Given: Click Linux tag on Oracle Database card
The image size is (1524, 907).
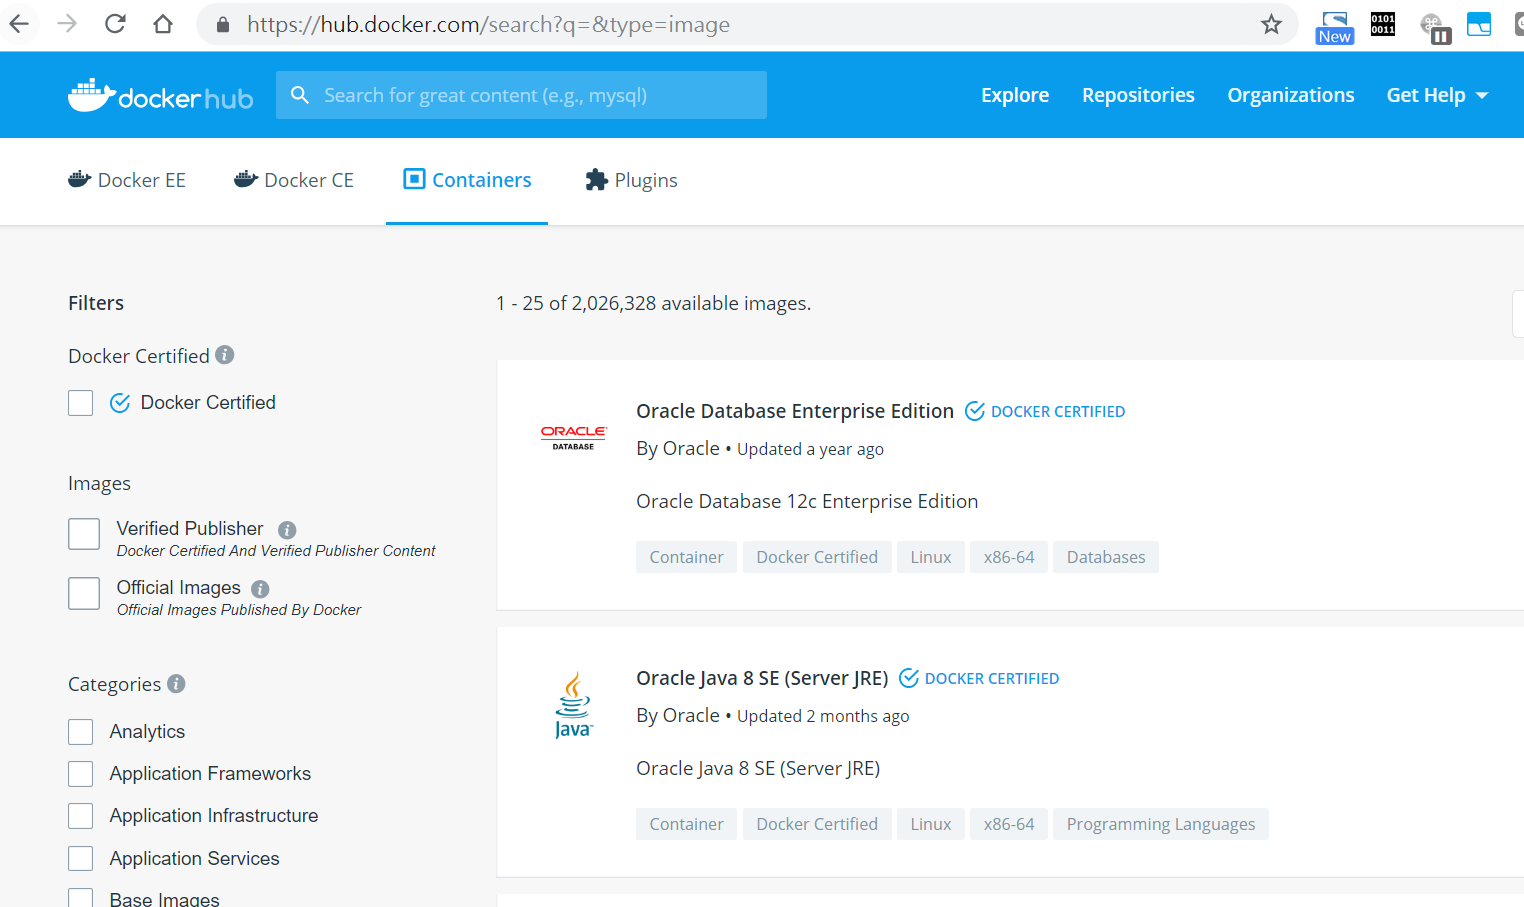Looking at the screenshot, I should tap(931, 557).
